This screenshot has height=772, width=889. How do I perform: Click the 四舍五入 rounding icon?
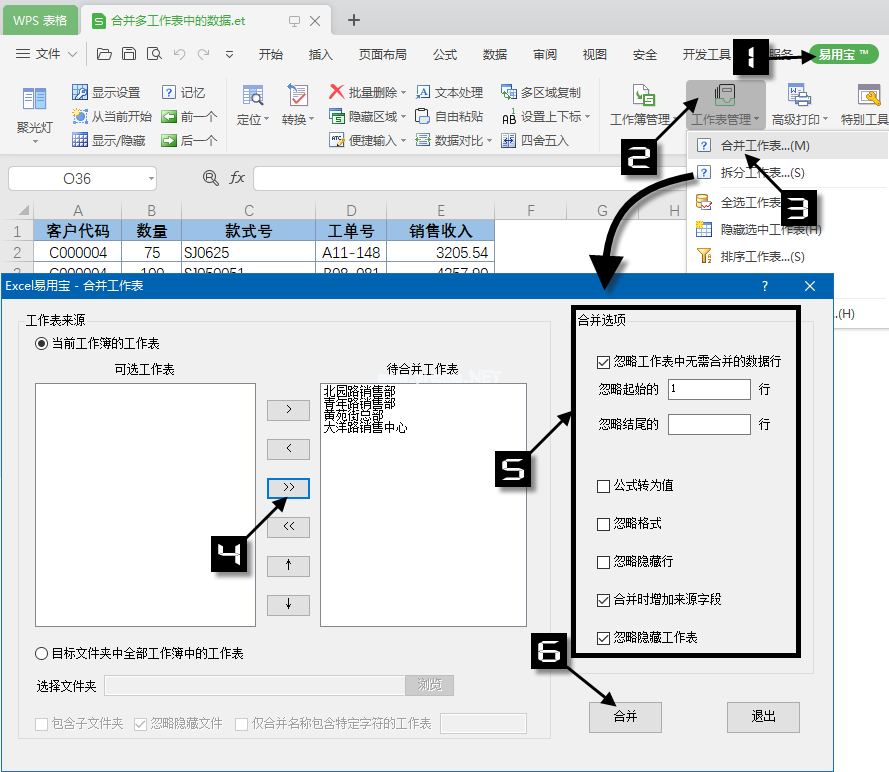coord(509,141)
